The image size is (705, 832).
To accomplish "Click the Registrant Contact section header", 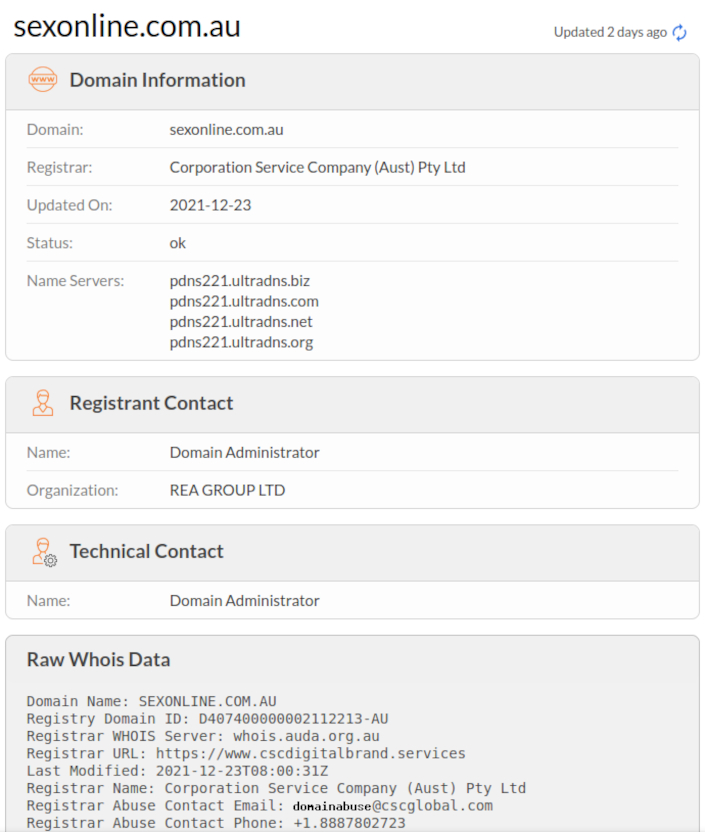I will [151, 403].
